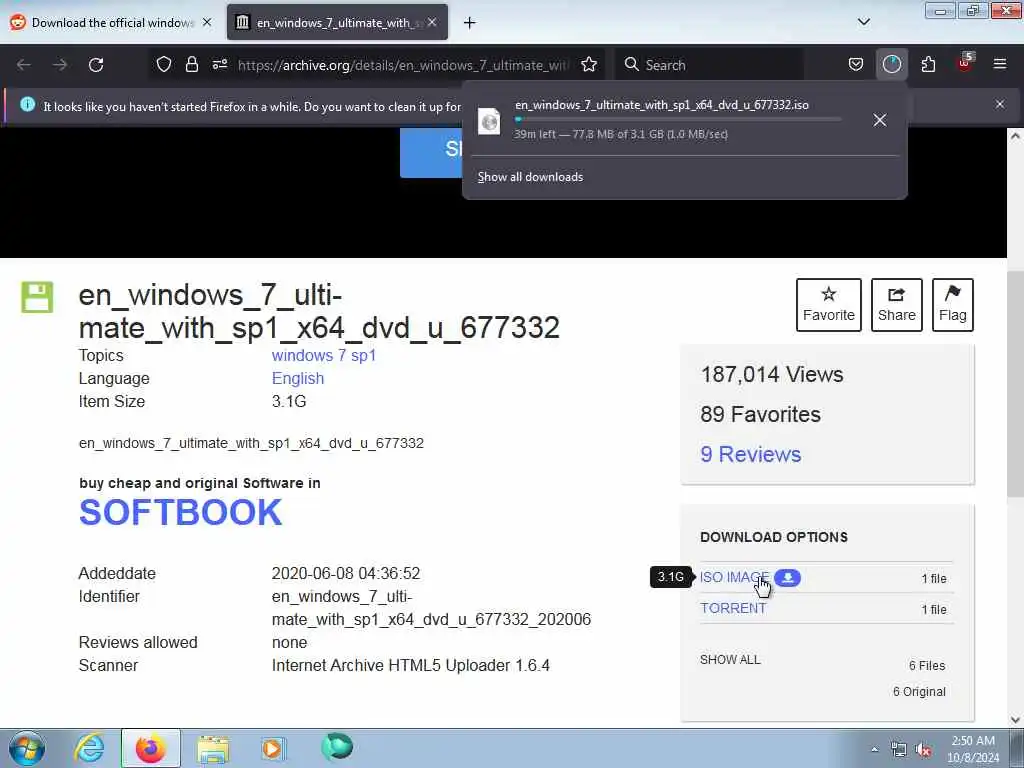Click the archive.org URL address field
This screenshot has width=1024, height=768.
403,65
